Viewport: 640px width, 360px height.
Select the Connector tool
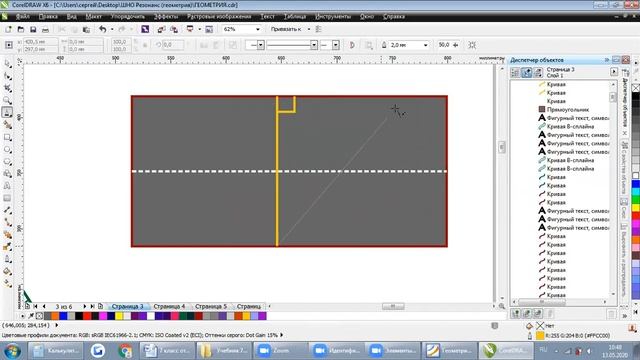7,223
